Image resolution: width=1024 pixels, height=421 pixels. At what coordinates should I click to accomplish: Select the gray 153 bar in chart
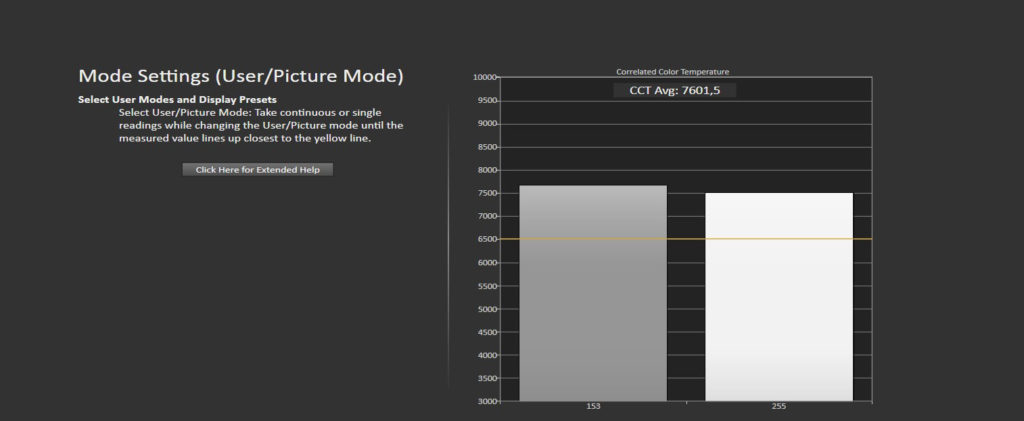593,293
